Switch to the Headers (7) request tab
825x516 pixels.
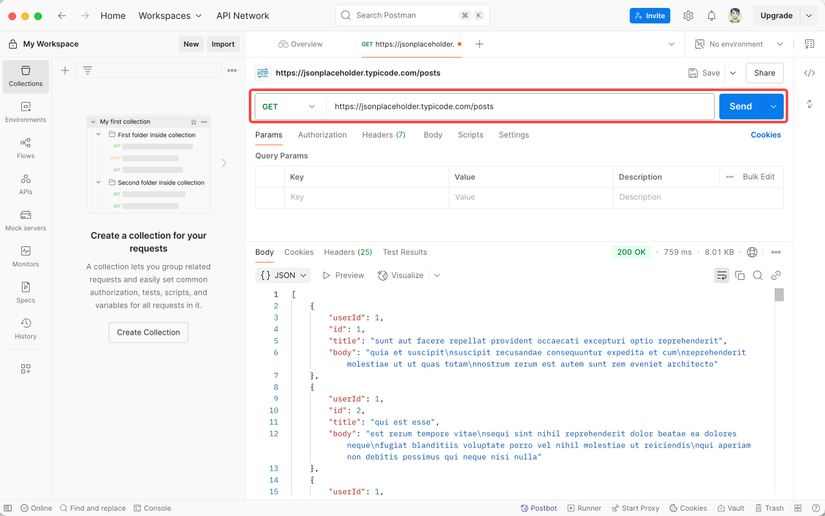(x=384, y=135)
